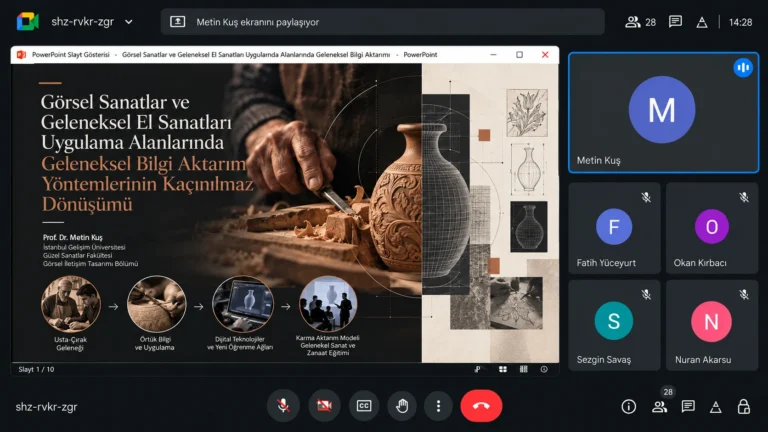Click shared PowerPoint slideshow icon in status bar
768x432 pixels.
tap(544, 369)
